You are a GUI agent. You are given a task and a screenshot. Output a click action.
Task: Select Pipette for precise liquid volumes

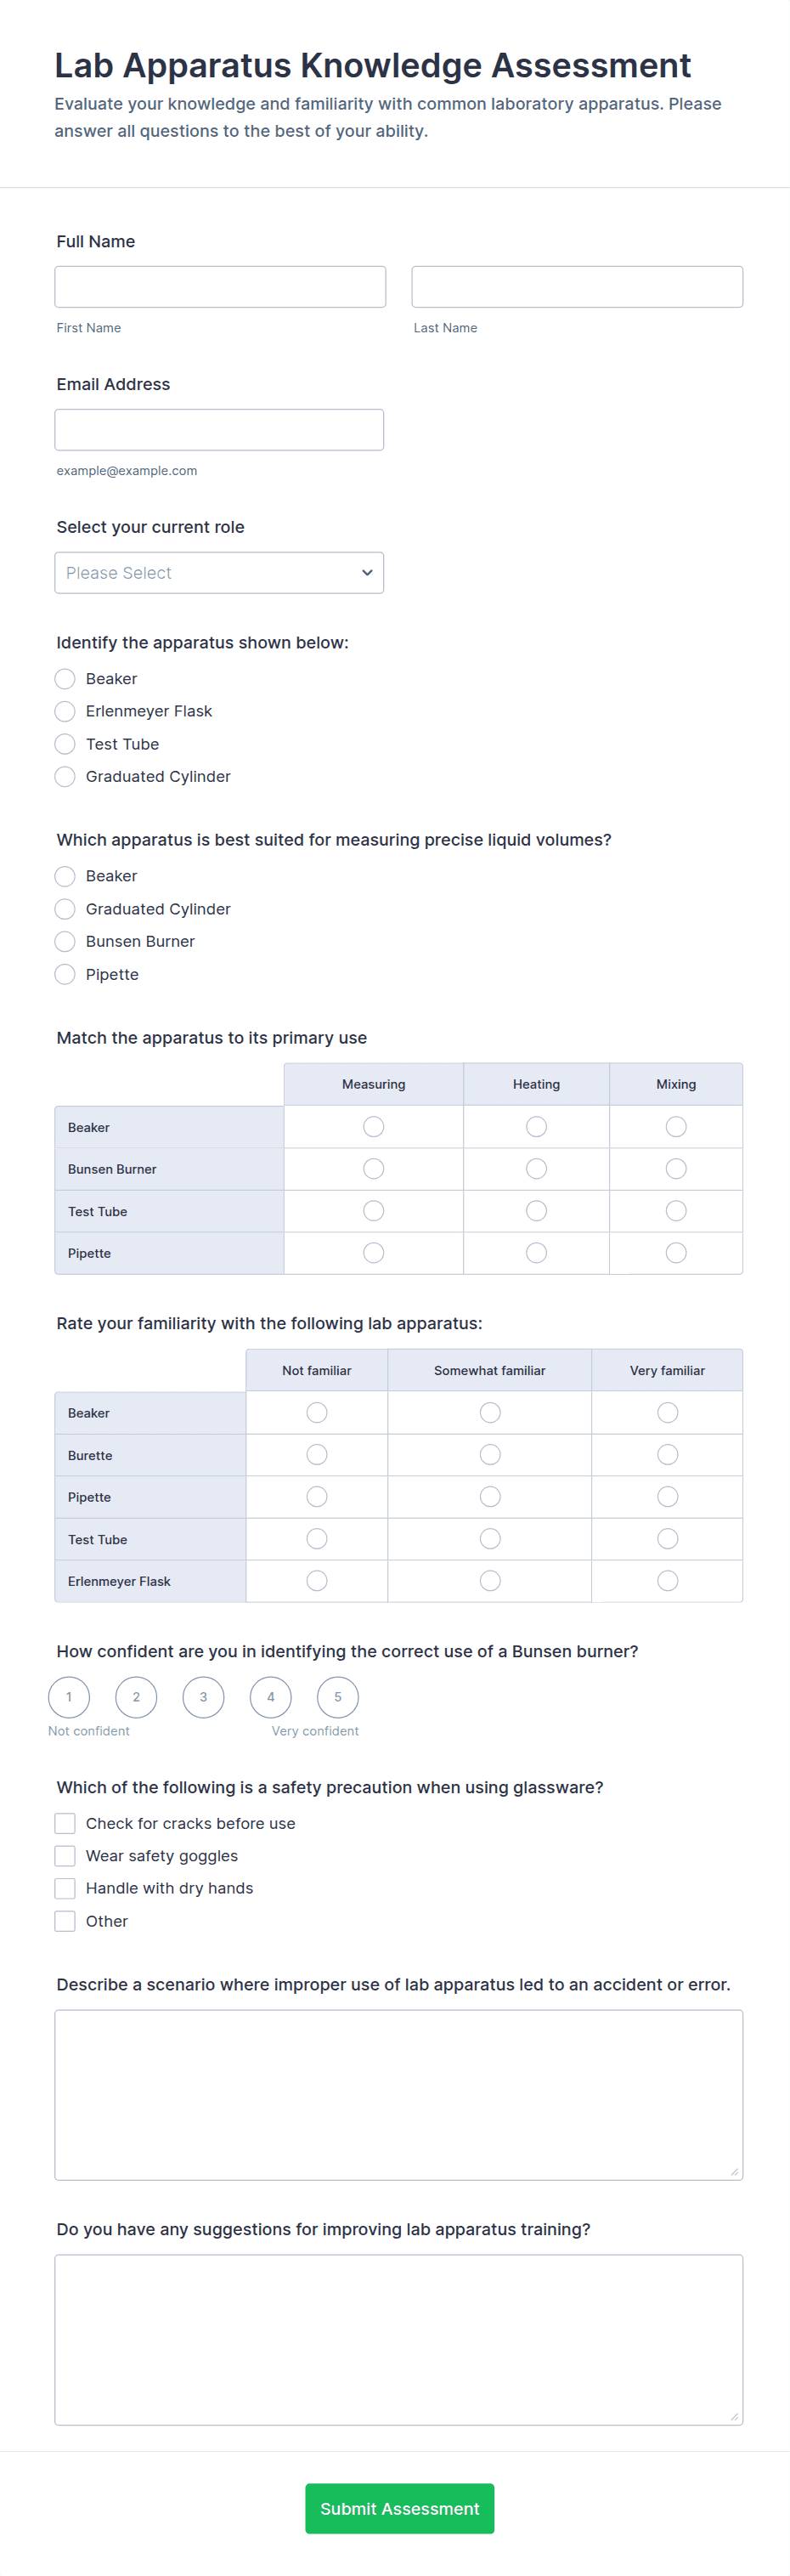point(65,974)
